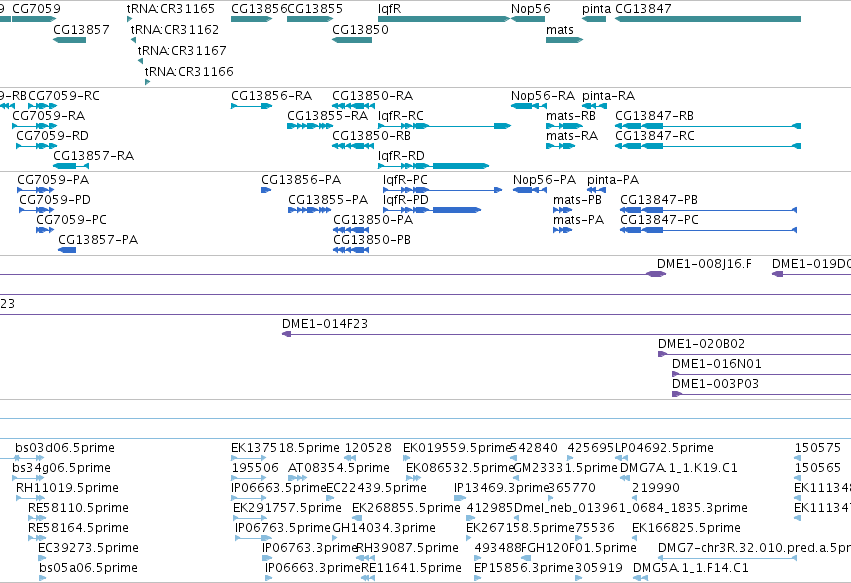Select the CG13857 gene feature label
Screen dimensions: 851x583
[x=81, y=29]
